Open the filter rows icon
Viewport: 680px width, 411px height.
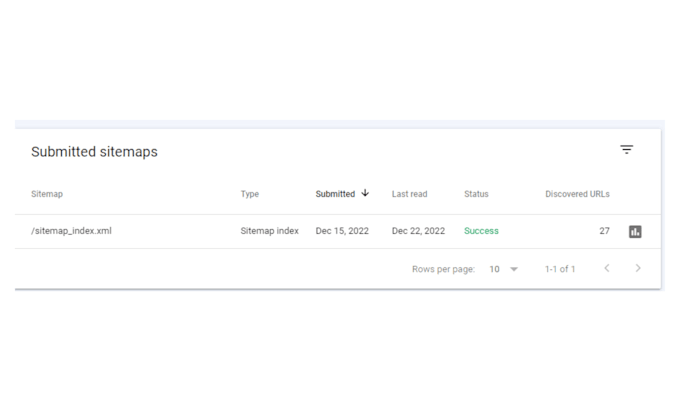(626, 150)
